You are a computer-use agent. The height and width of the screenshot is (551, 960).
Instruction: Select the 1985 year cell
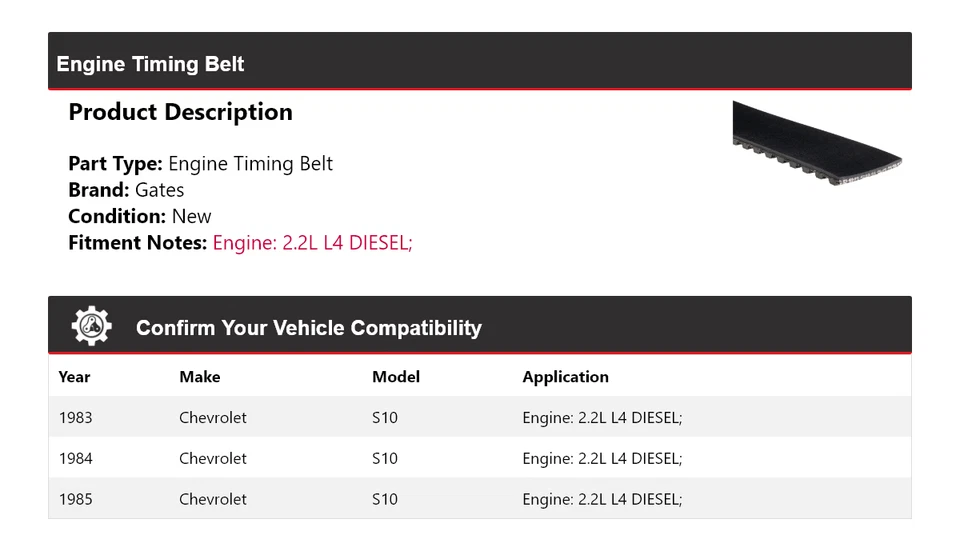[76, 499]
